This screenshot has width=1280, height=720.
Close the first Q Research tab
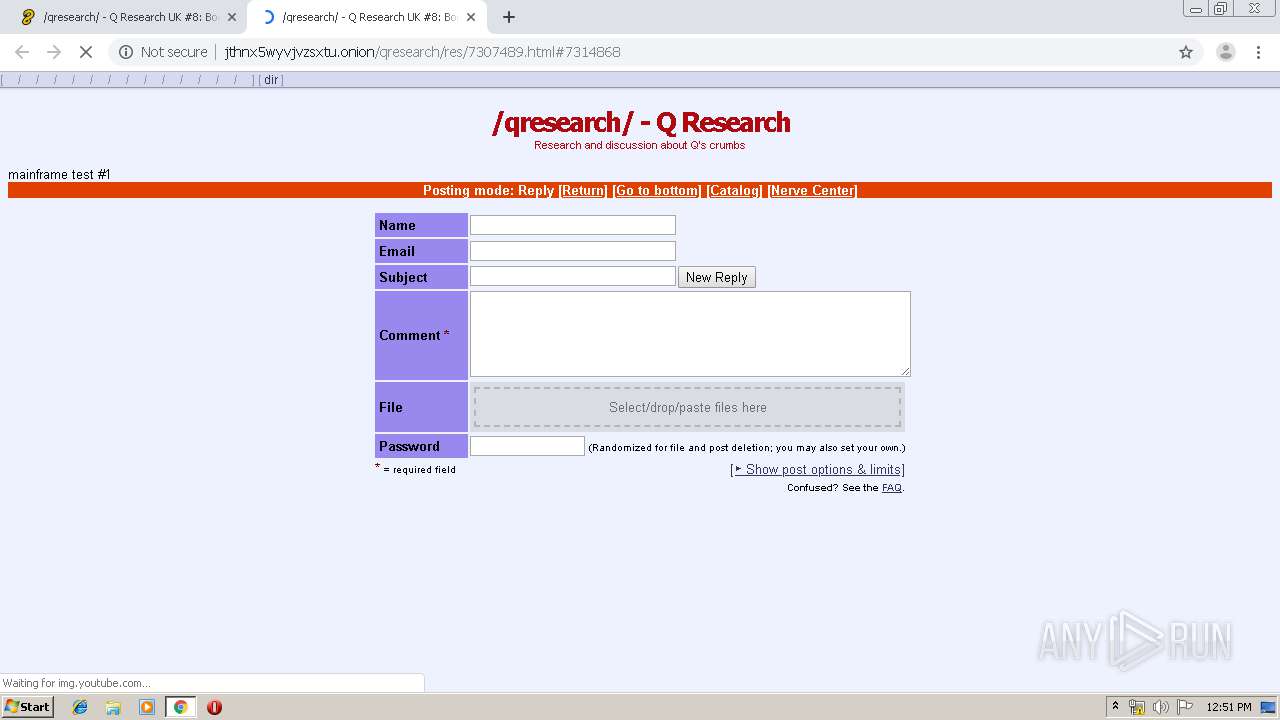pyautogui.click(x=232, y=17)
